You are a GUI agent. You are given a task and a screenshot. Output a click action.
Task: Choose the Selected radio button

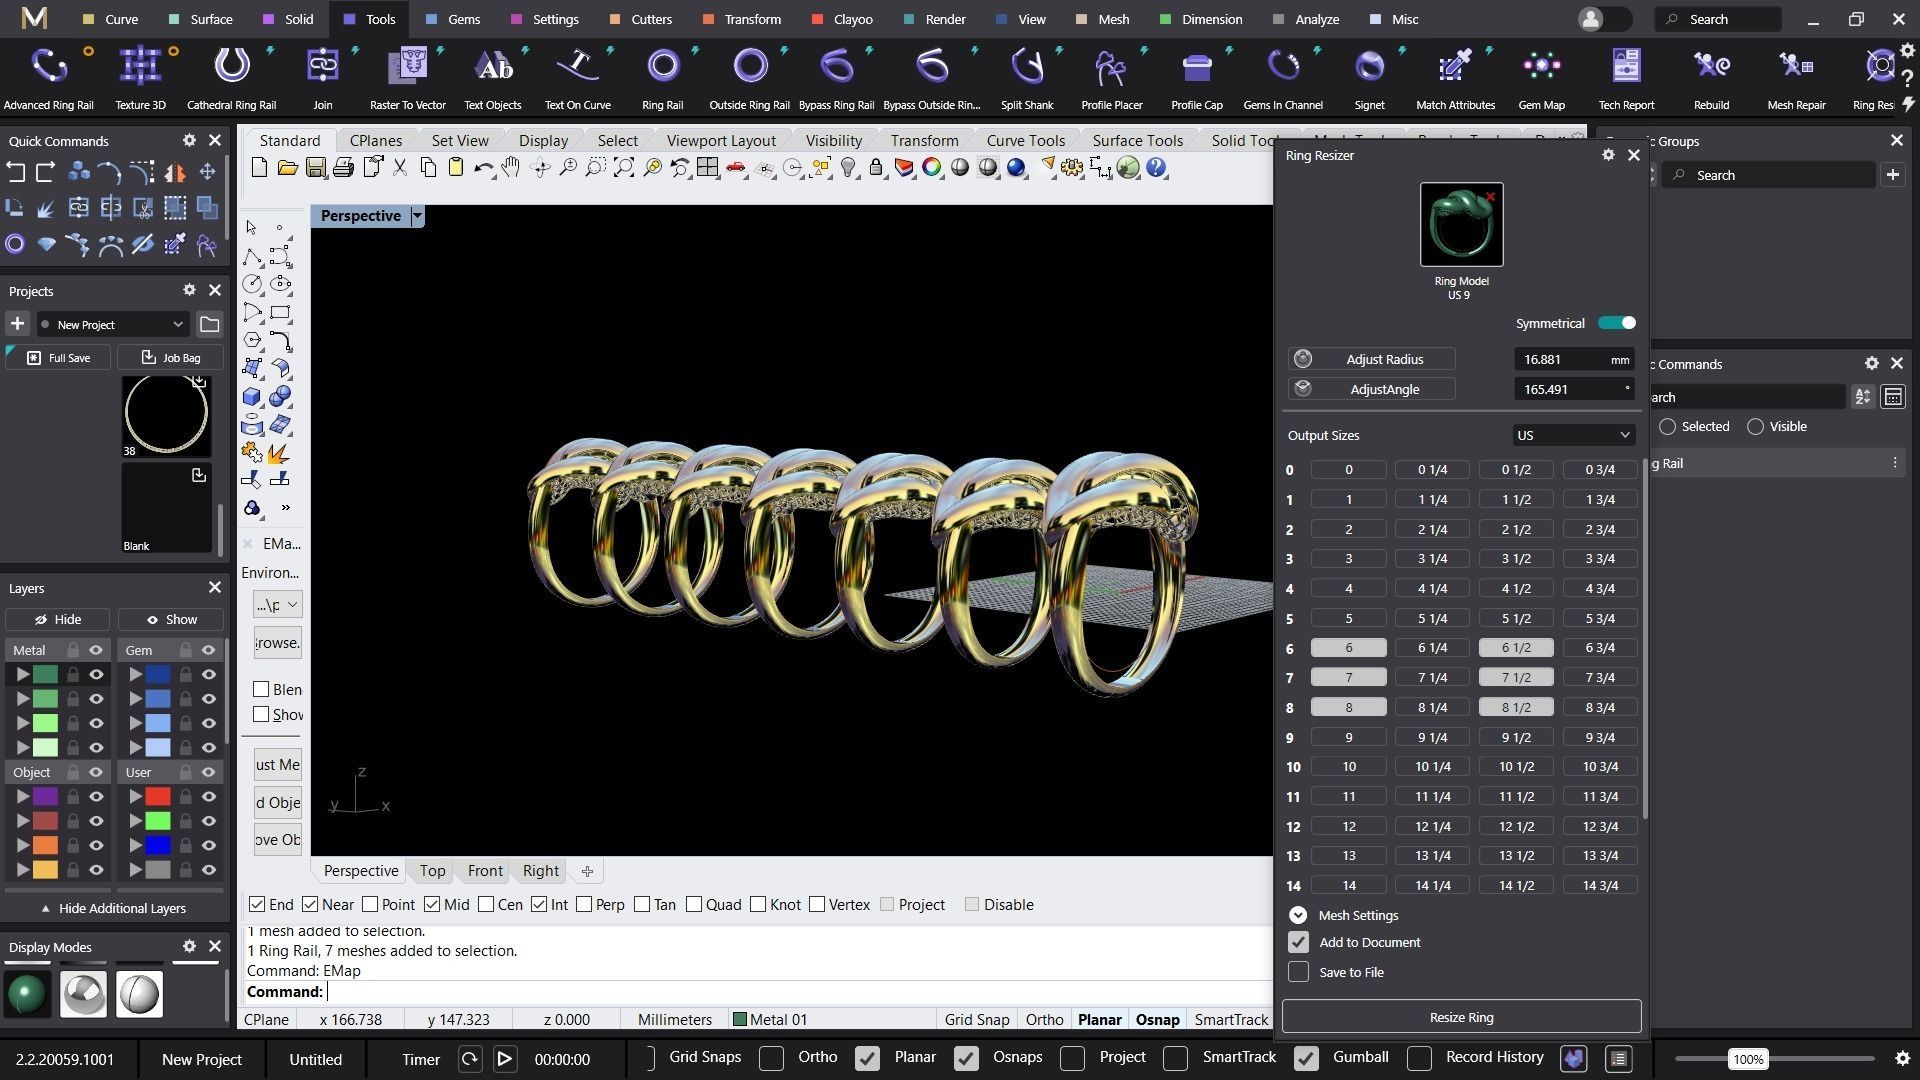(x=1667, y=427)
